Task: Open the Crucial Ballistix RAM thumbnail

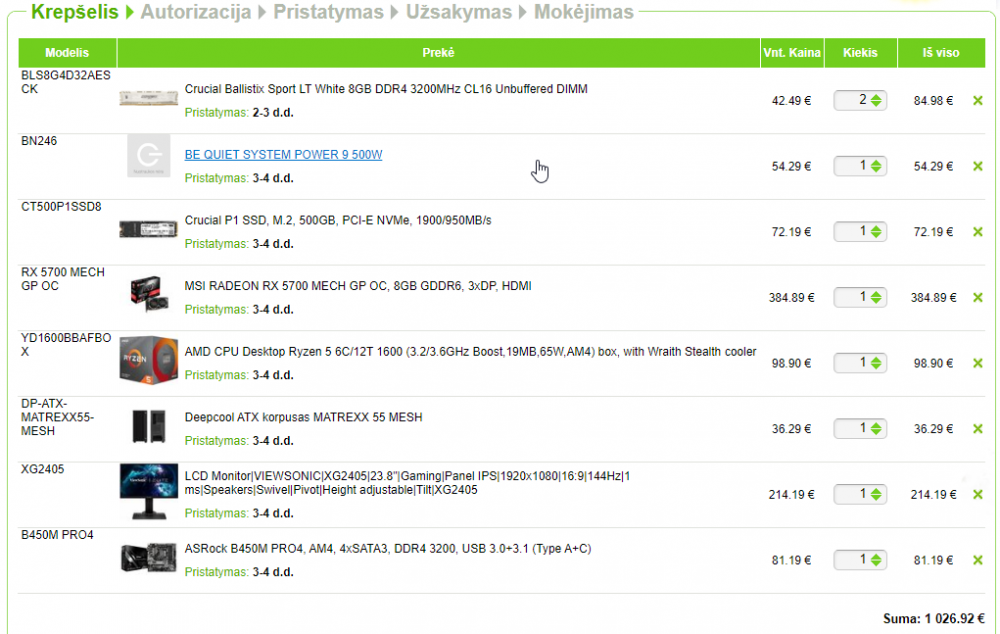Action: coord(149,98)
